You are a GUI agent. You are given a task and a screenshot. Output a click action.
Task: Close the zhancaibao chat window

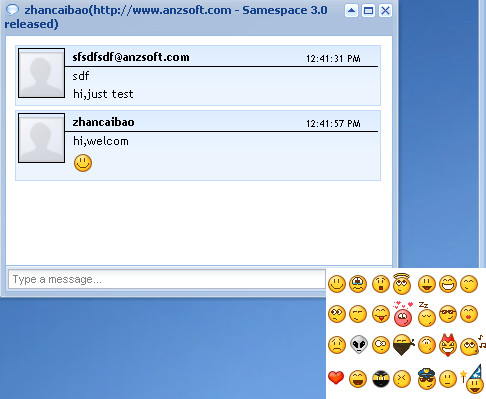[385, 11]
